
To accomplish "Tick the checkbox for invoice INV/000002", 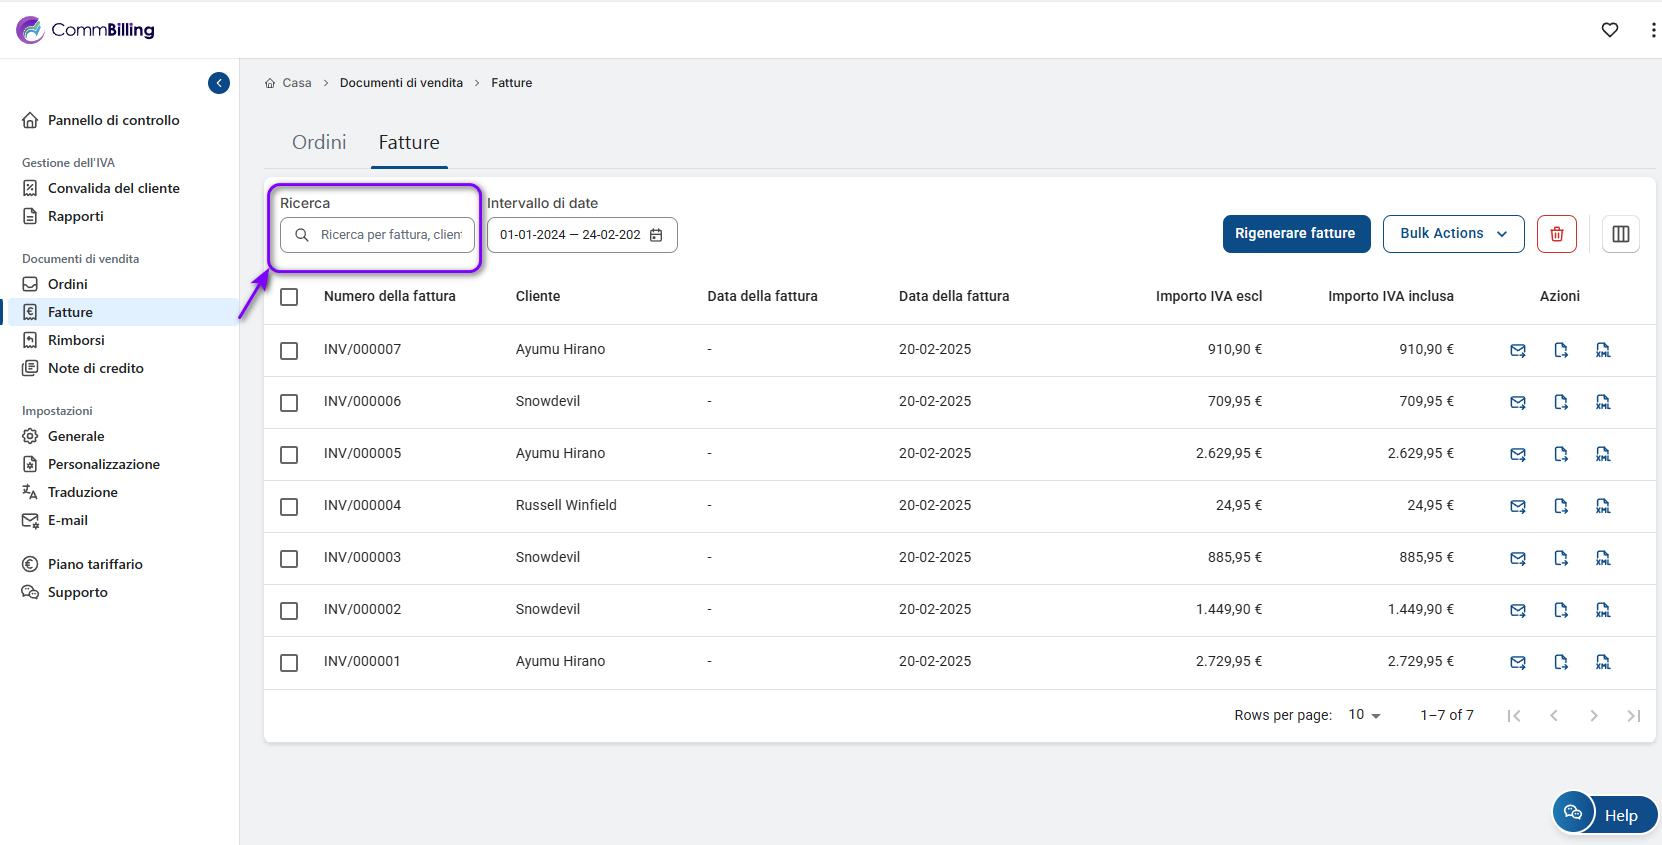I will coord(289,611).
